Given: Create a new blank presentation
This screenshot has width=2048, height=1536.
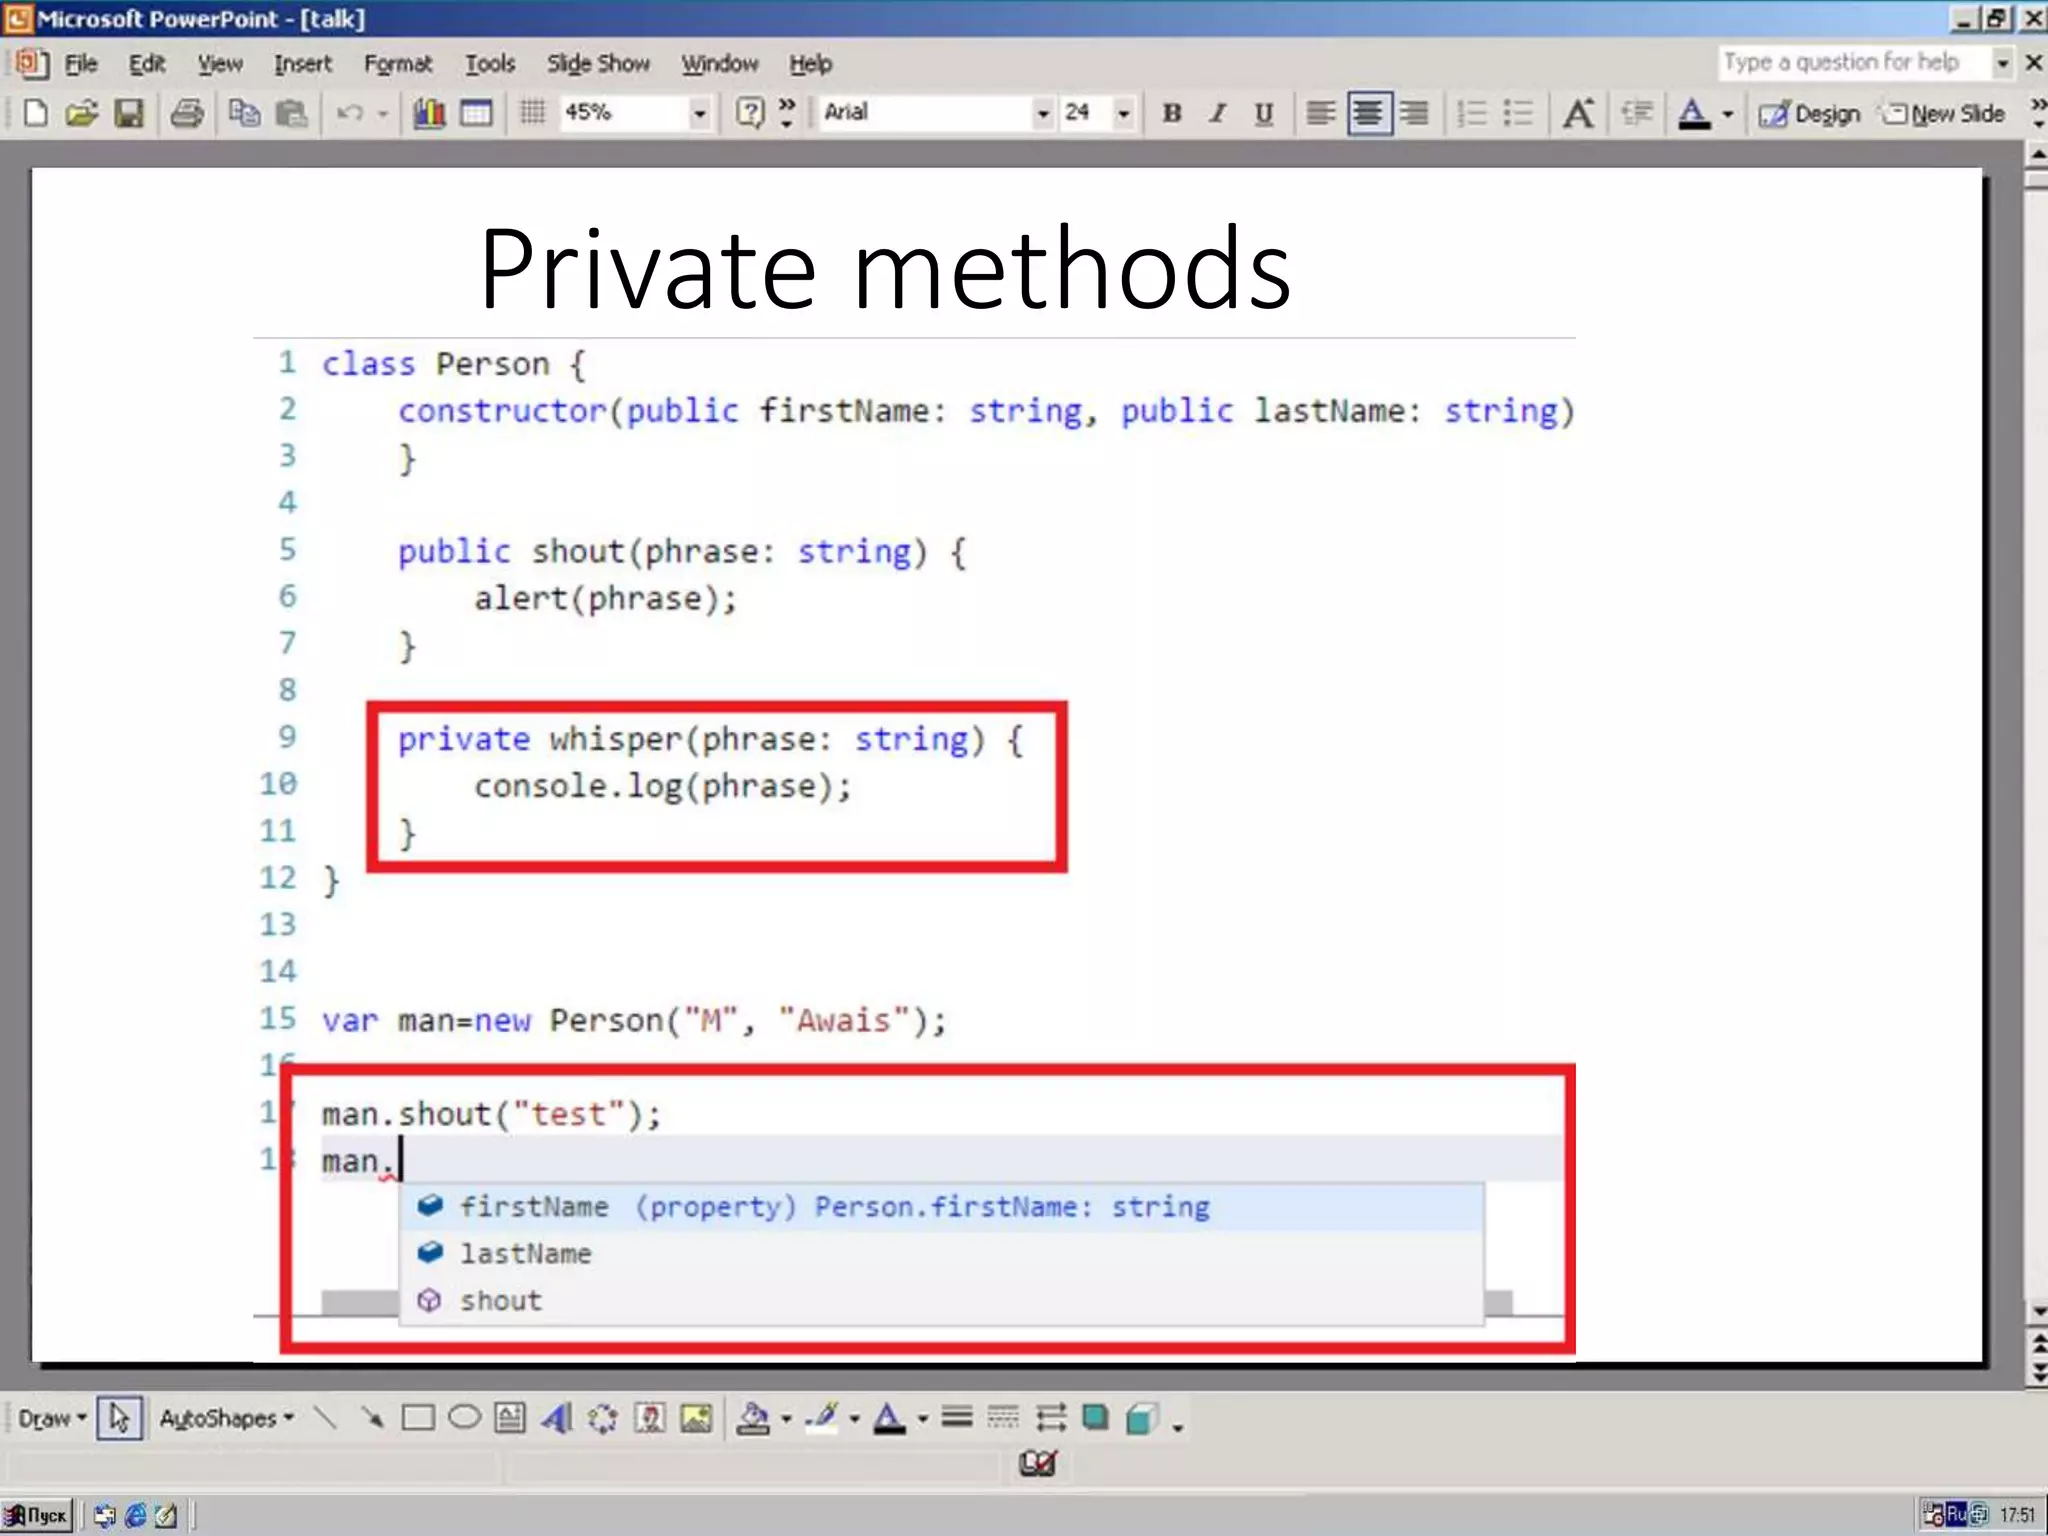Looking at the screenshot, I should pos(35,113).
